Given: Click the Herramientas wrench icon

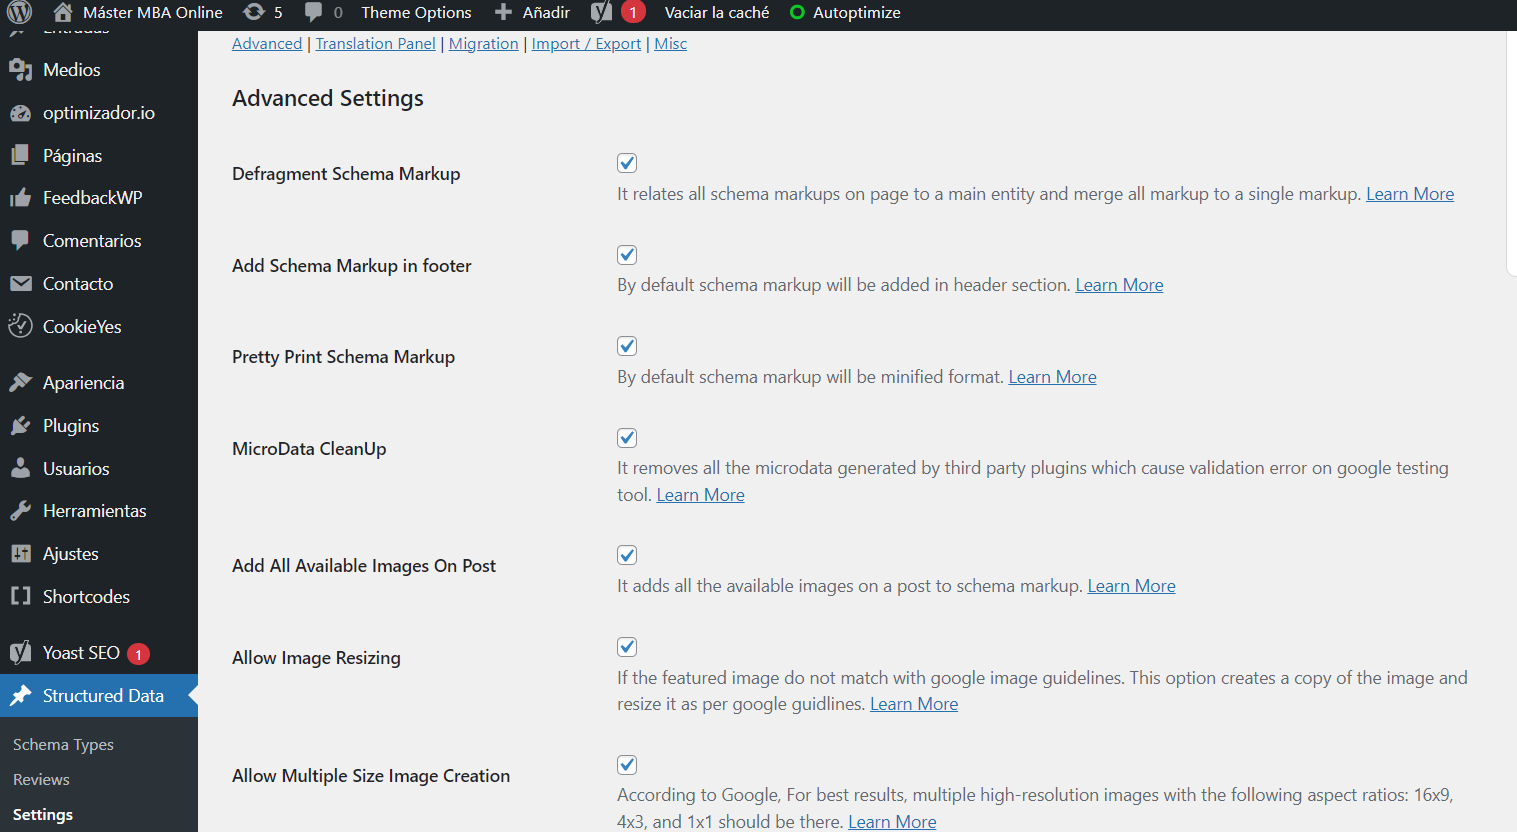Looking at the screenshot, I should click(20, 511).
